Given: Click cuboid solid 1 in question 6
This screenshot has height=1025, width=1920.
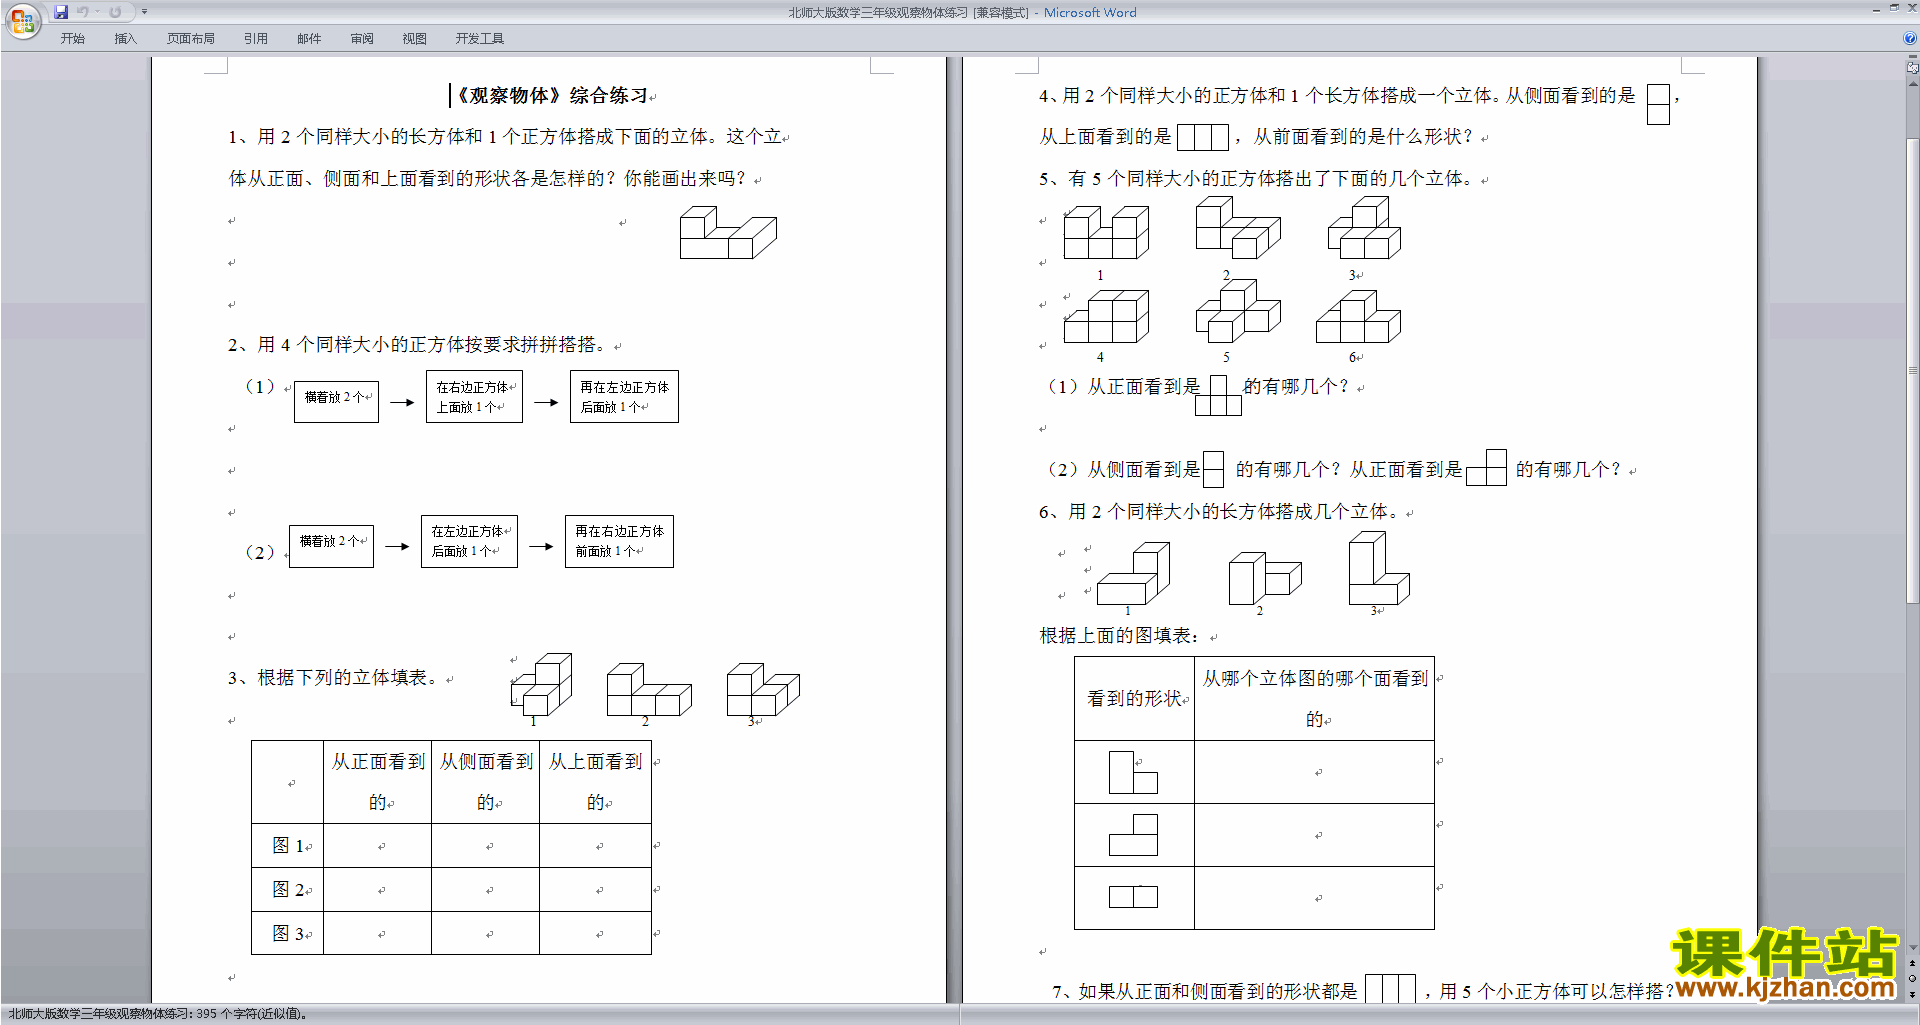Looking at the screenshot, I should pos(1133,573).
